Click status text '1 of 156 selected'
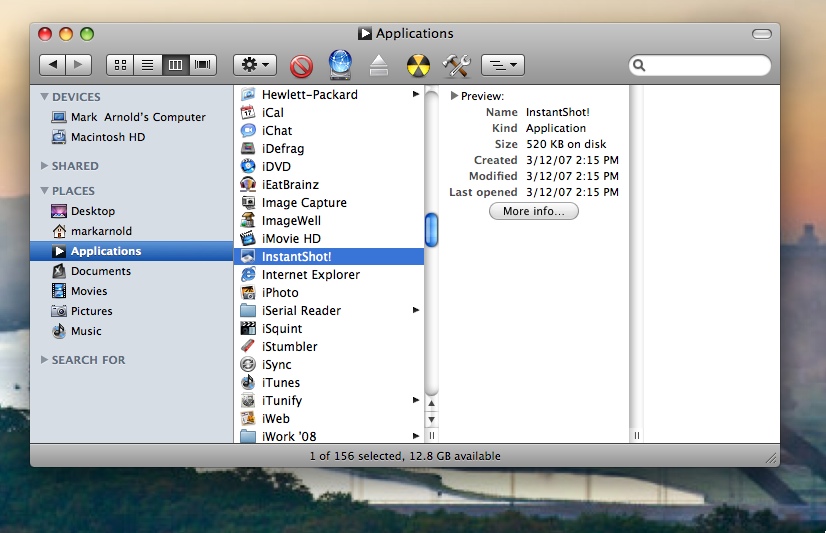Viewport: 826px width, 533px height. click(x=356, y=456)
